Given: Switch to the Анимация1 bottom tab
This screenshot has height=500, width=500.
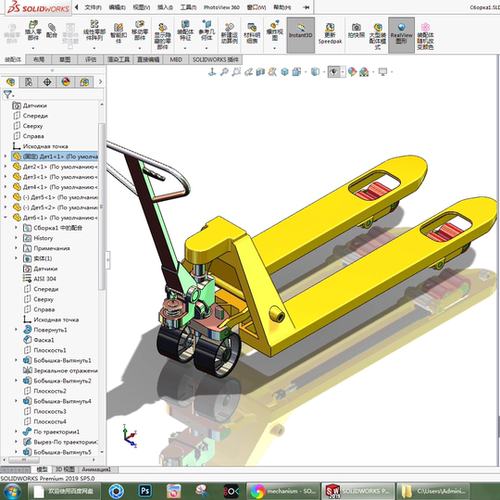Looking at the screenshot, I should (x=96, y=469).
